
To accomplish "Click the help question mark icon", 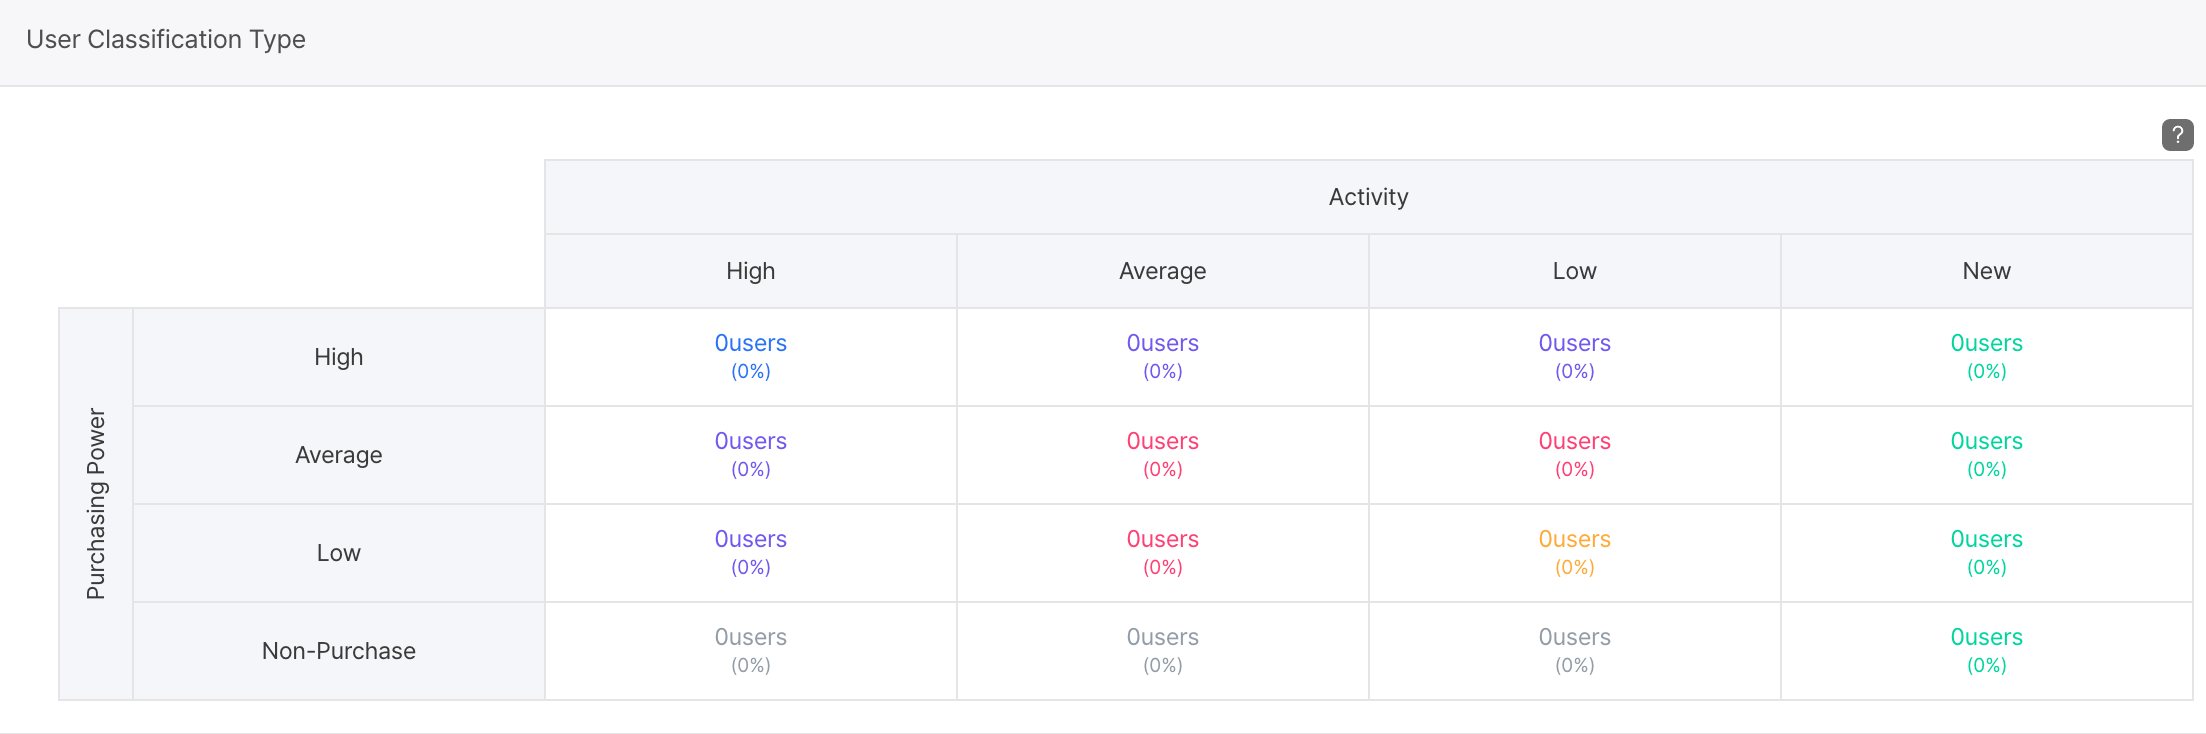I will tap(2177, 135).
